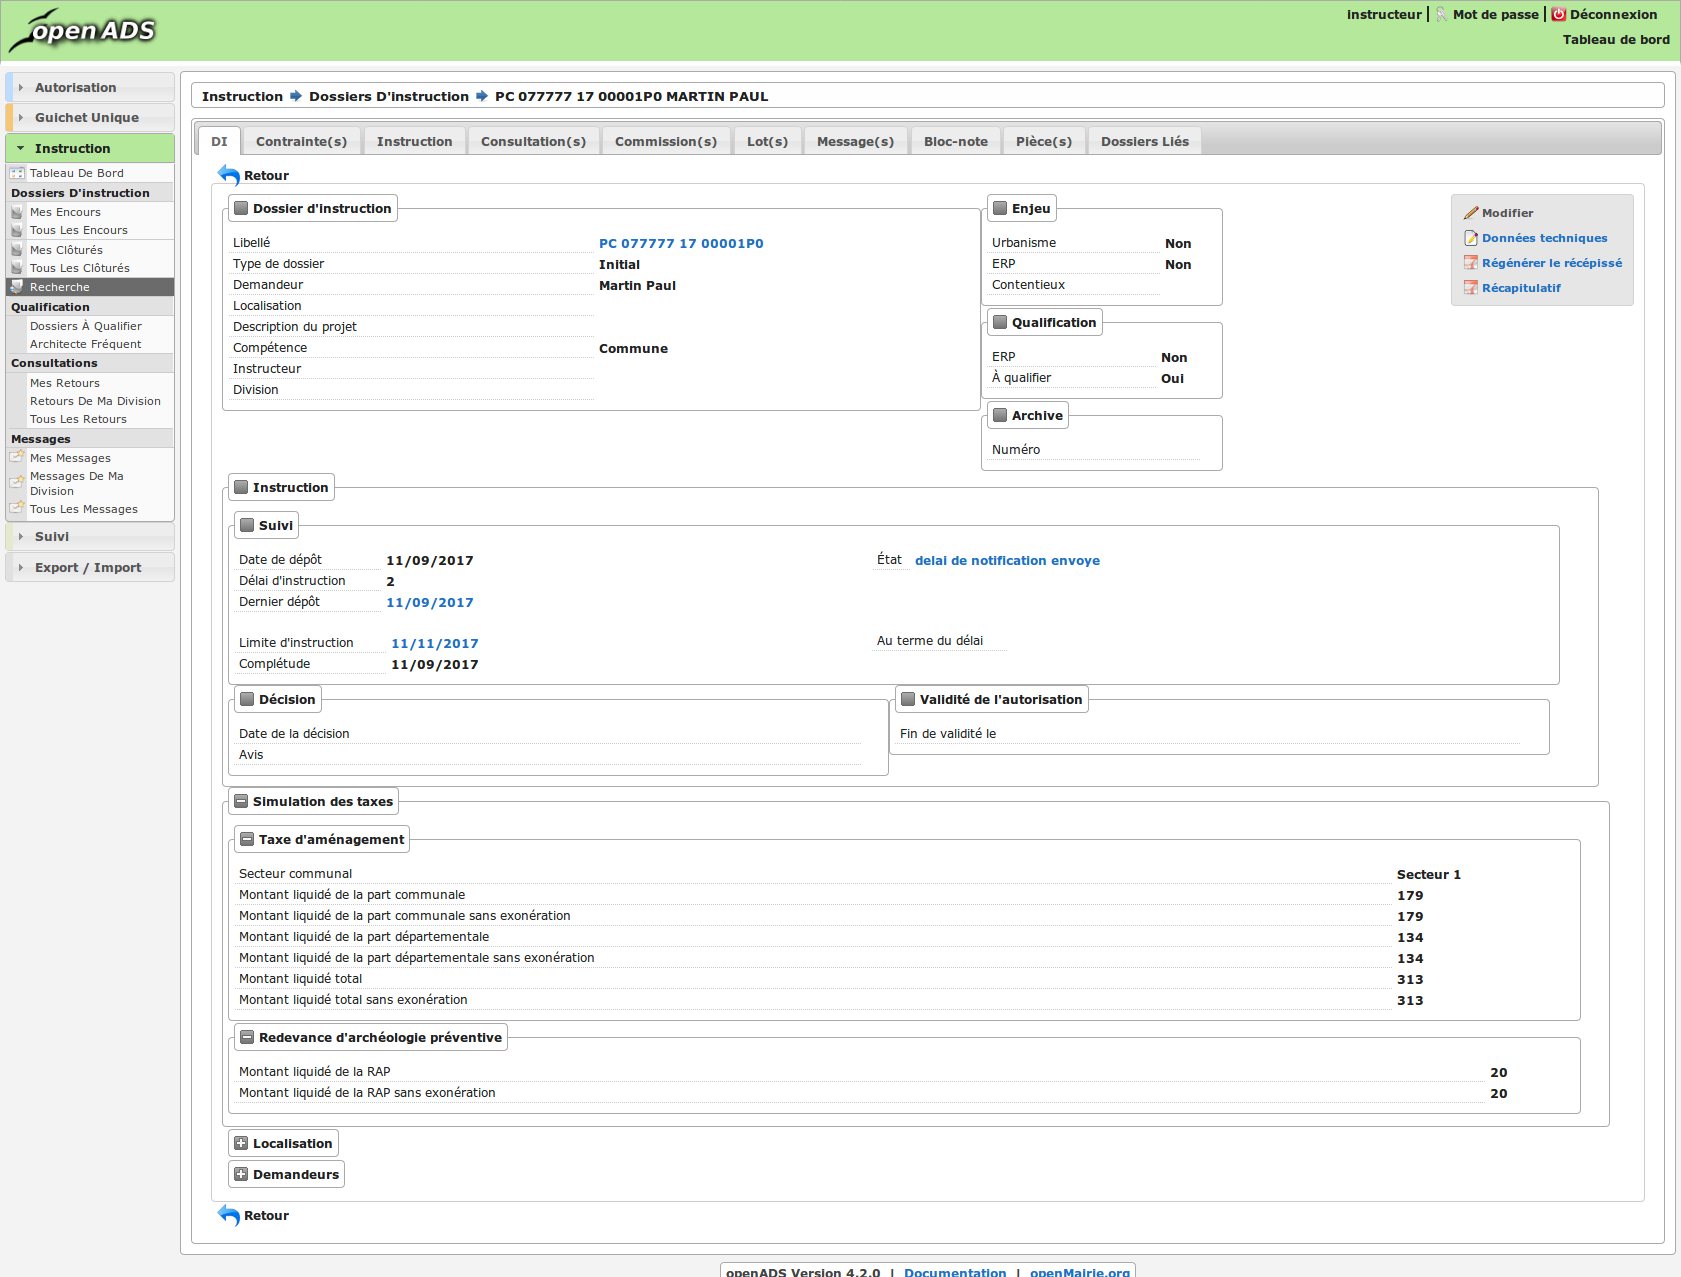Click the Messages De Ma Division envelope icon
The image size is (1681, 1277).
(17, 482)
